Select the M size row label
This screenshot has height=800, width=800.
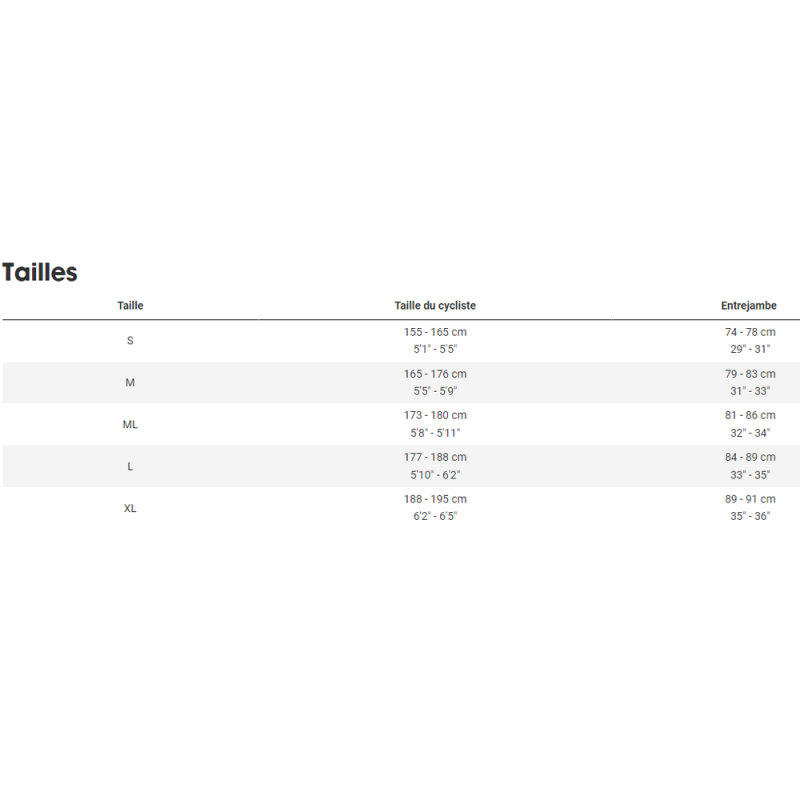point(130,383)
